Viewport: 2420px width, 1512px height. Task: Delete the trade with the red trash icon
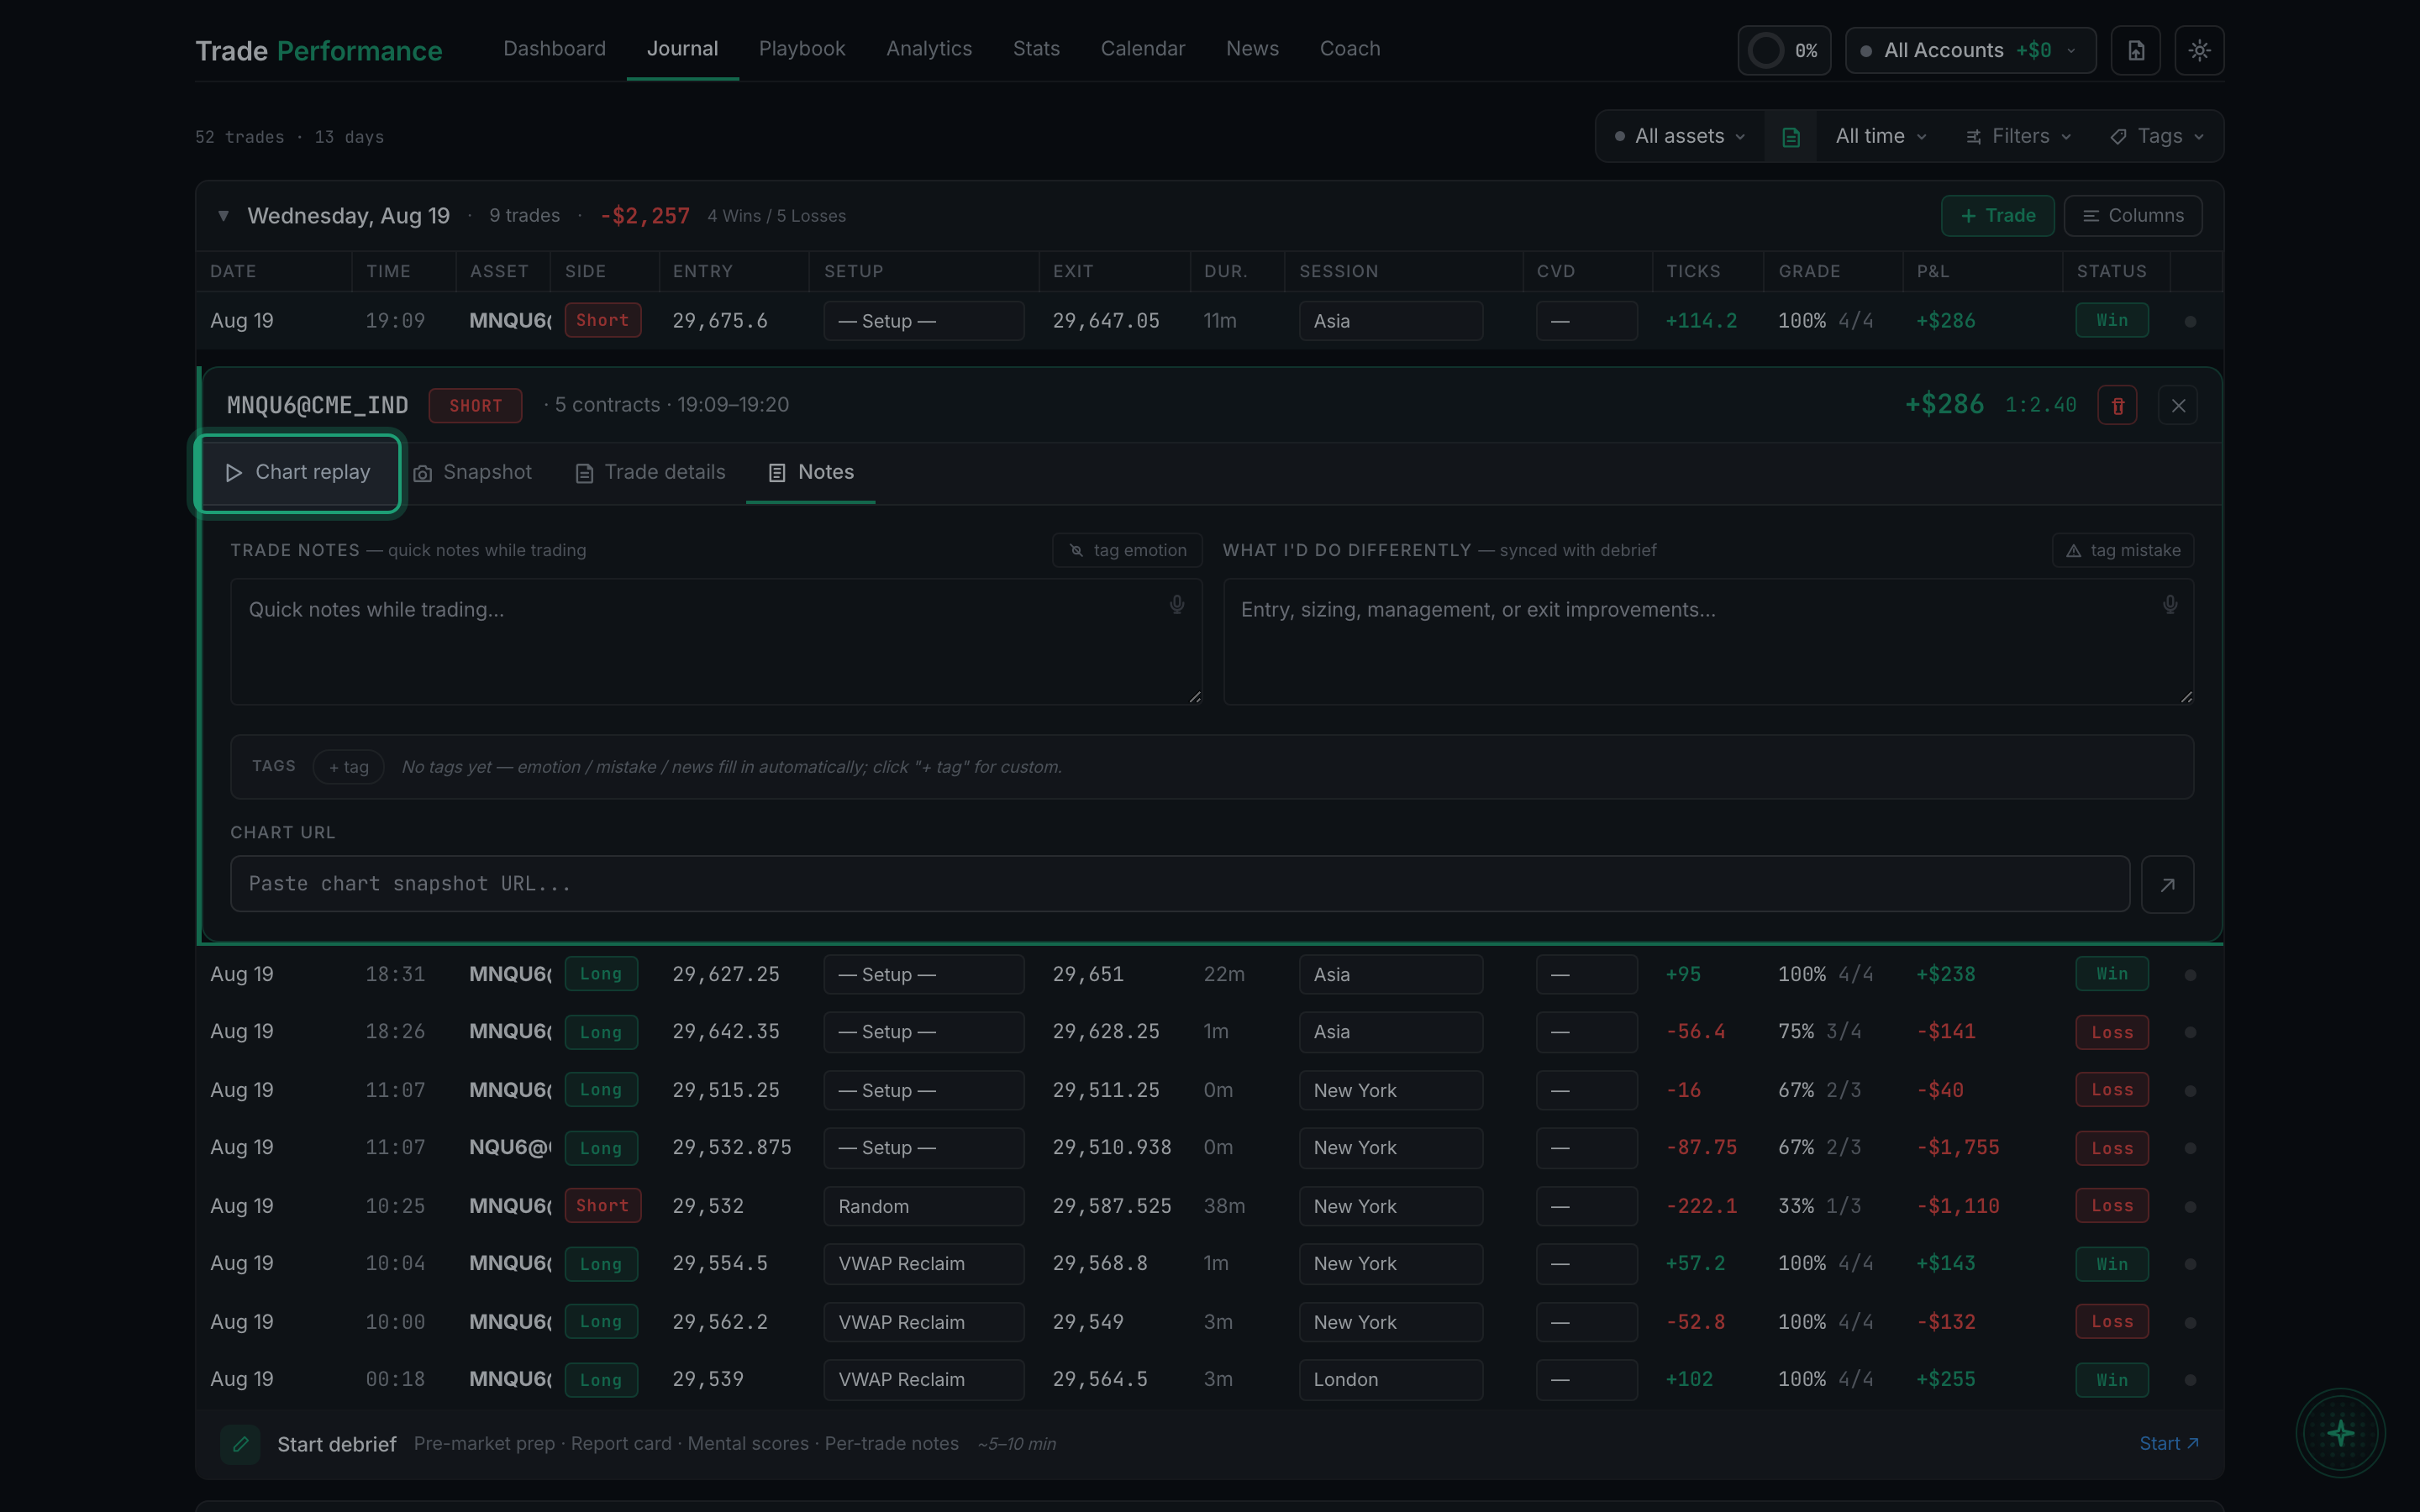2117,405
